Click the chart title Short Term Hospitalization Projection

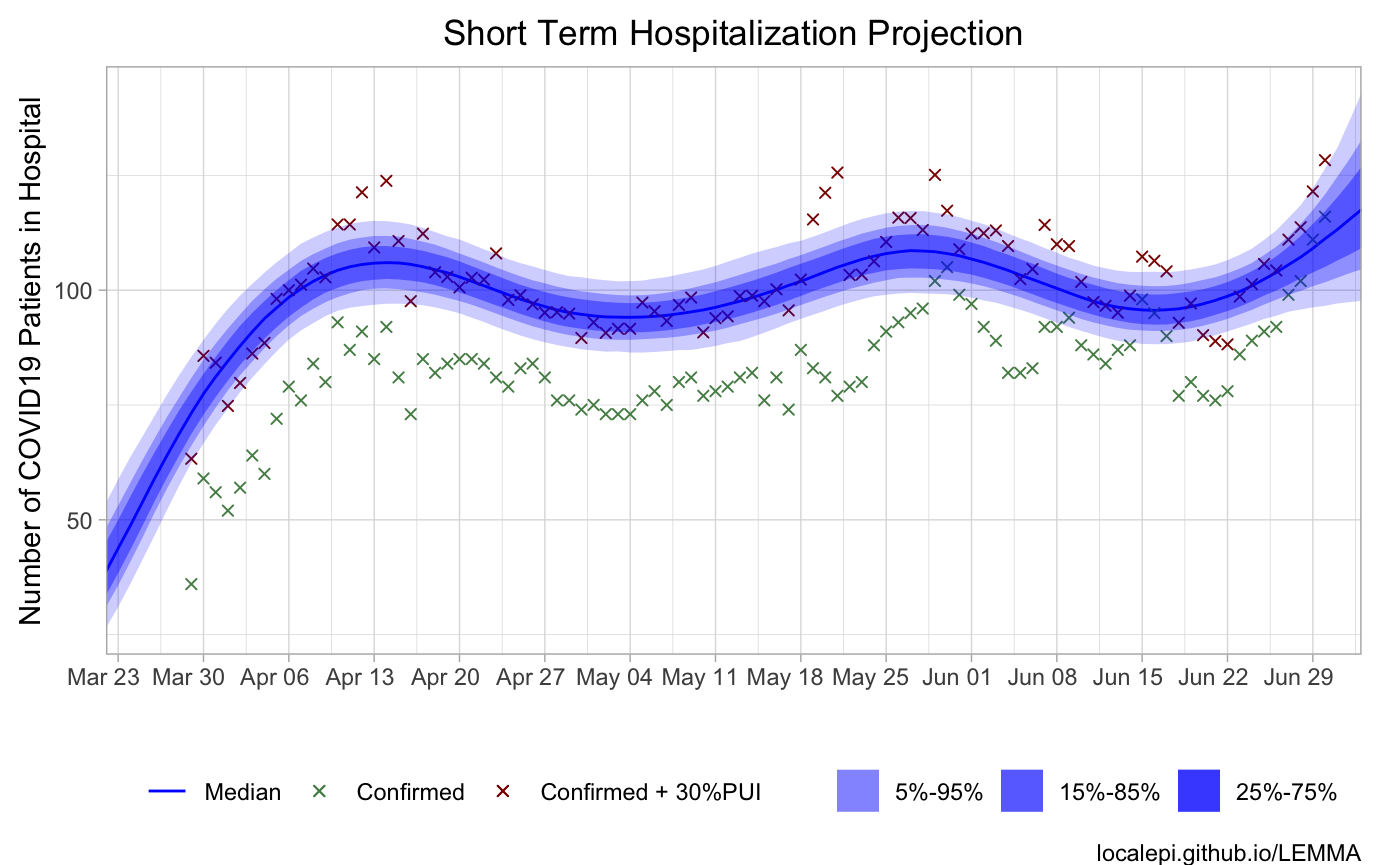tap(733, 33)
